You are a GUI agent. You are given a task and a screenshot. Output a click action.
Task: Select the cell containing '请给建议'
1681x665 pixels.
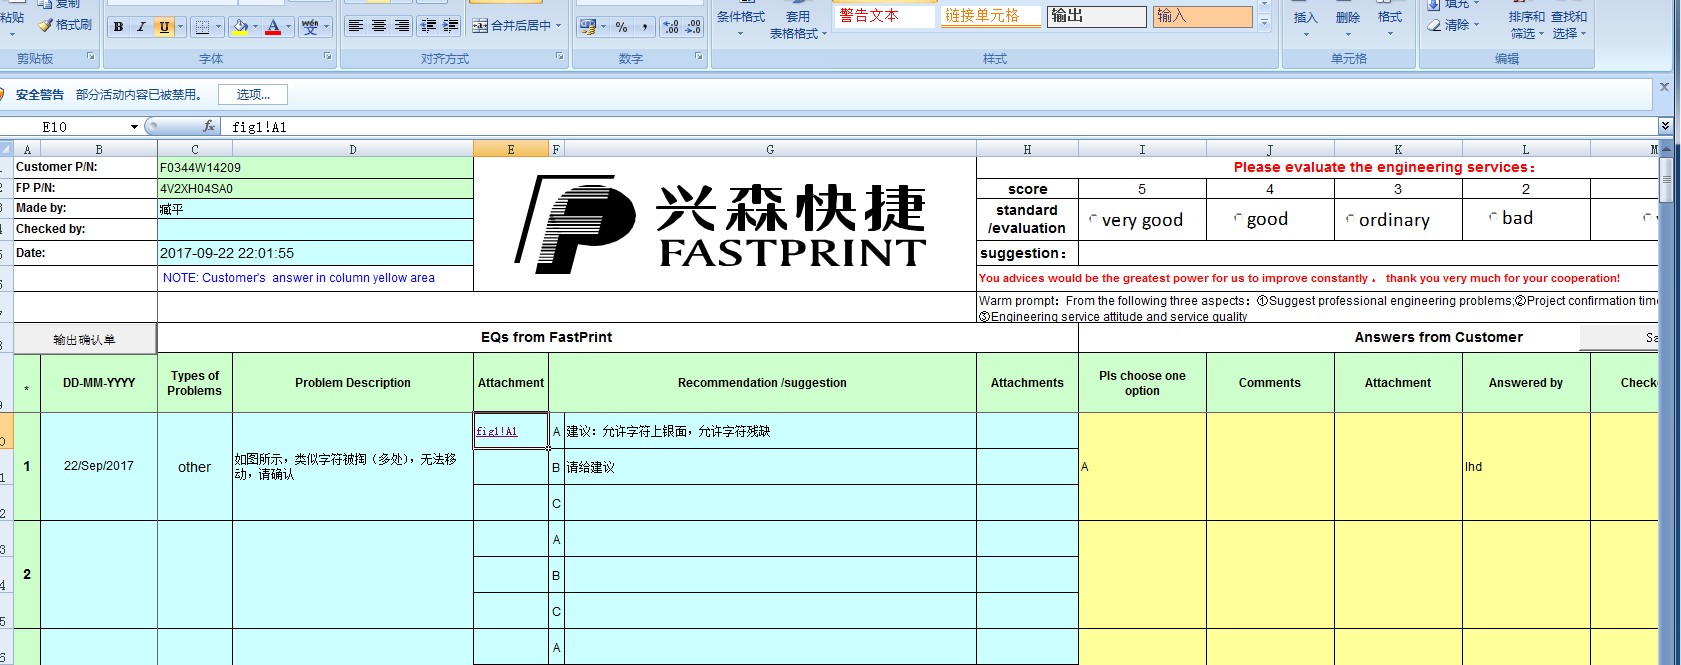coord(770,467)
